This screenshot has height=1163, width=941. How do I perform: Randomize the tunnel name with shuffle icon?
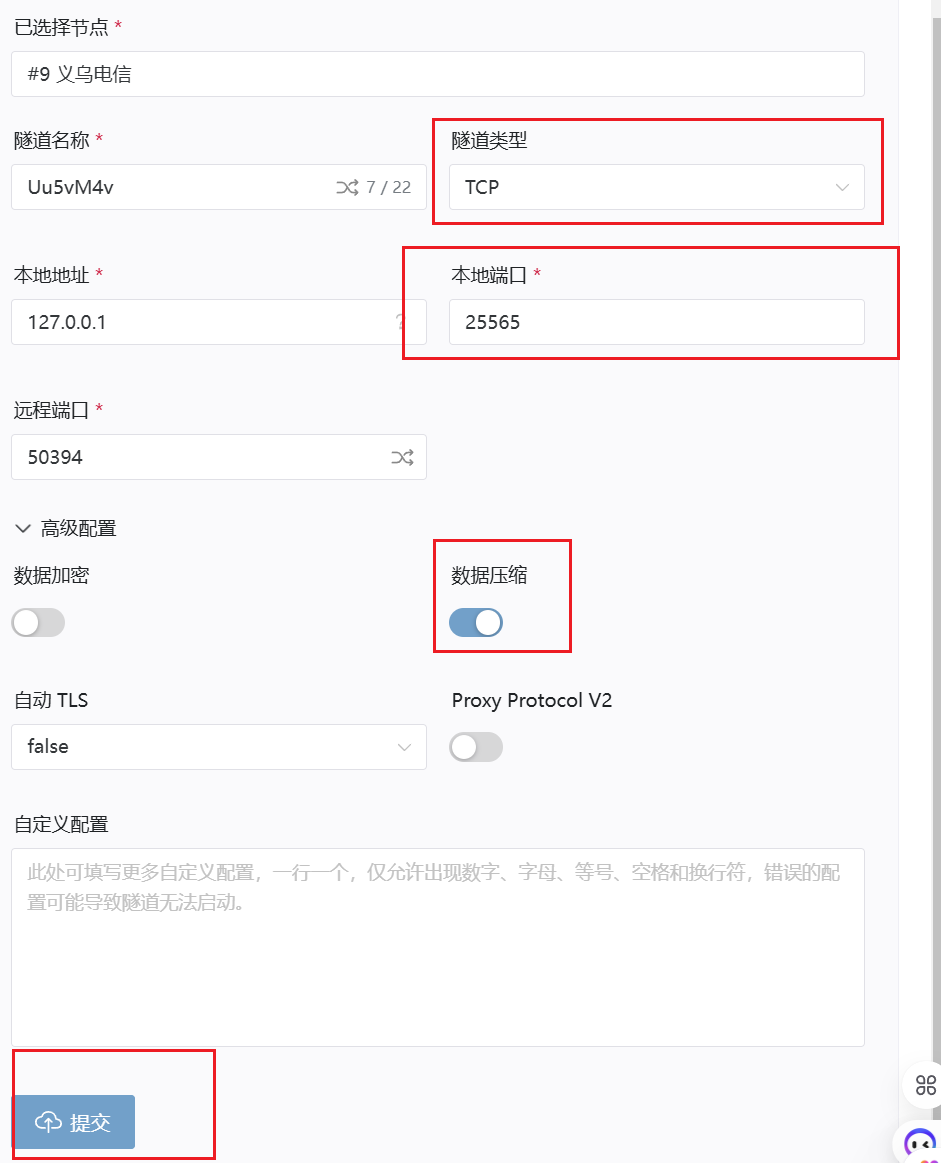(347, 187)
